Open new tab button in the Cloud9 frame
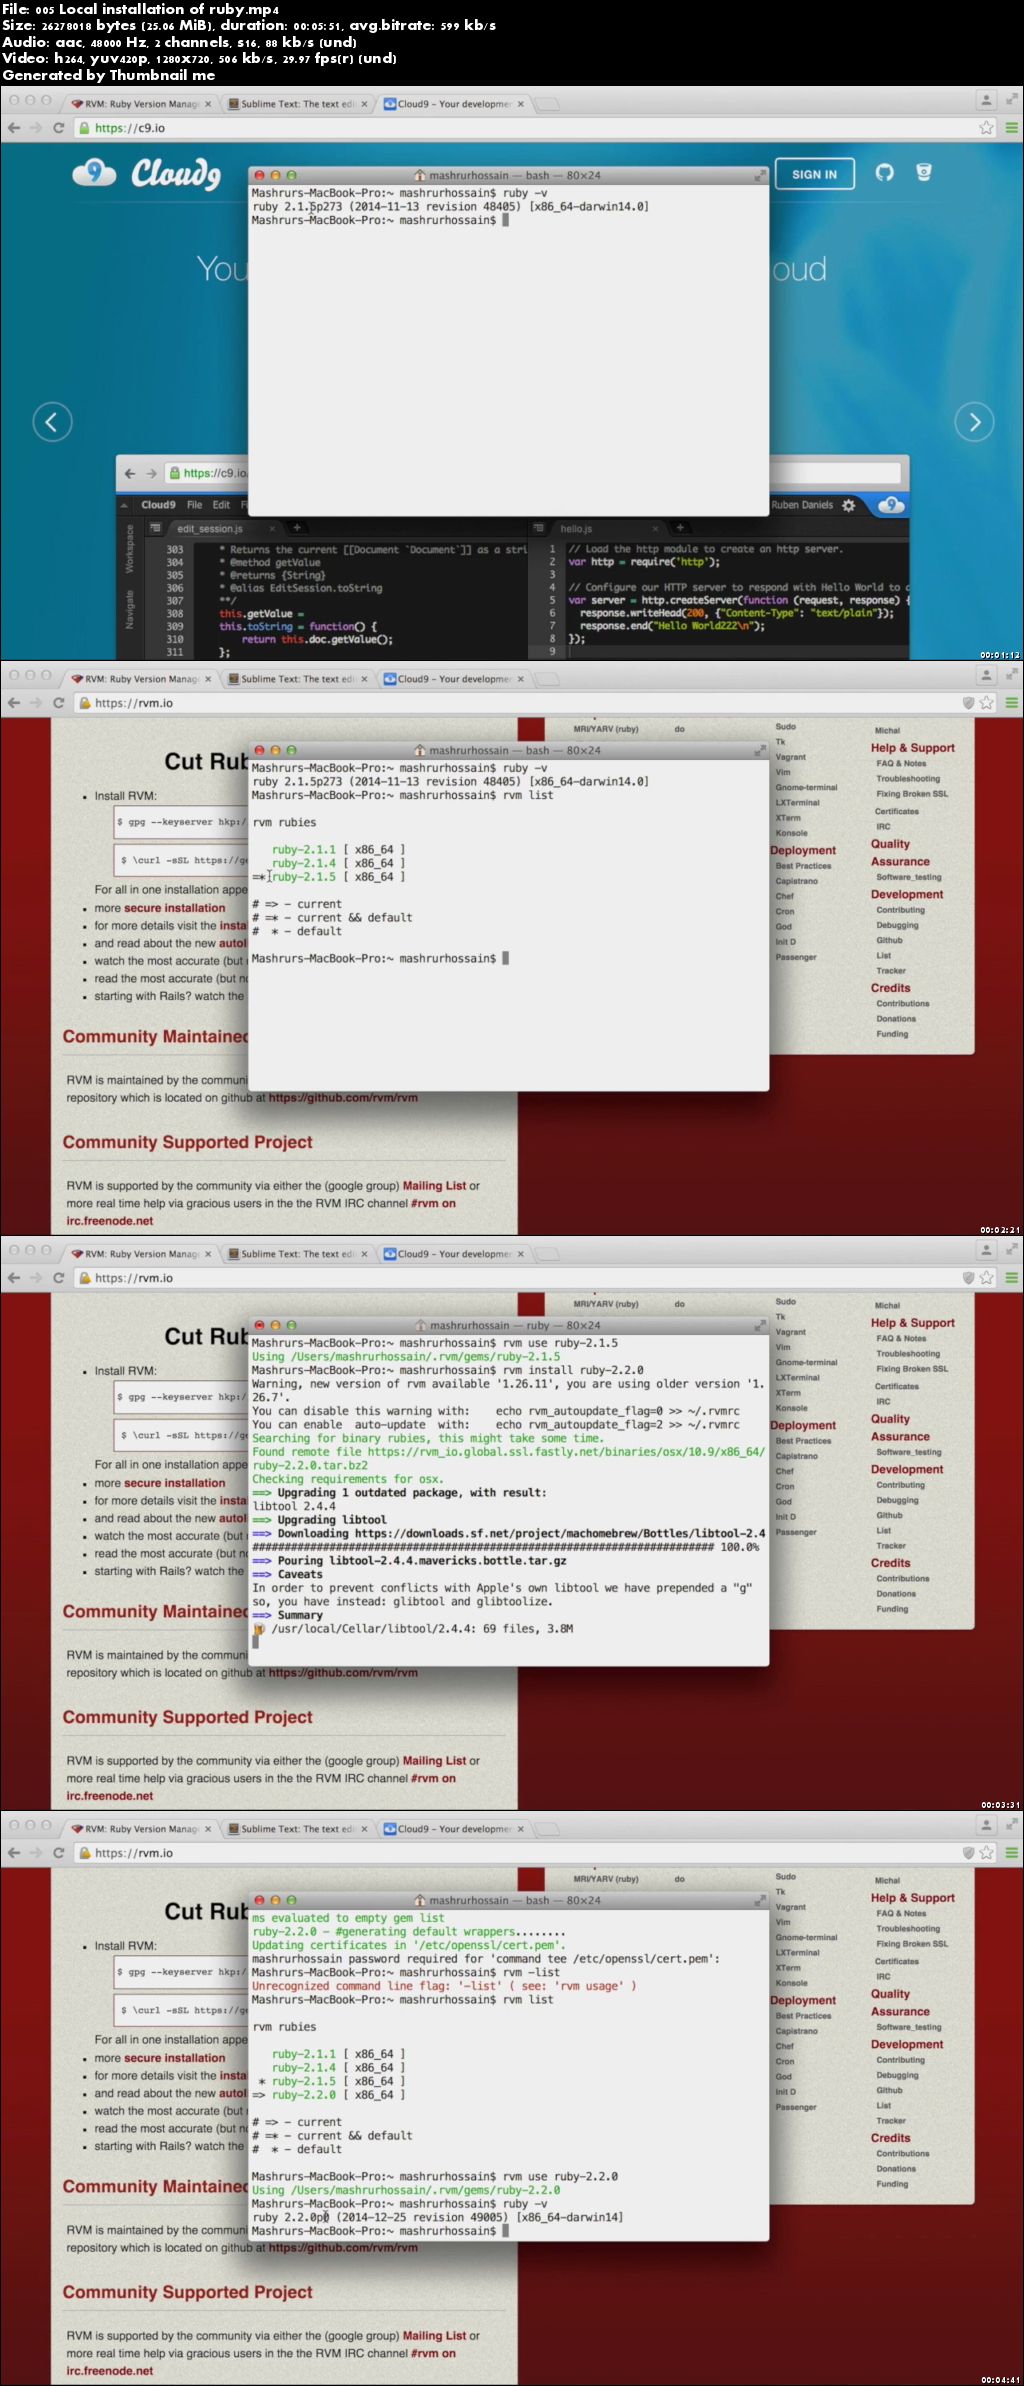Viewport: 1024px width, 2386px height. click(x=547, y=104)
